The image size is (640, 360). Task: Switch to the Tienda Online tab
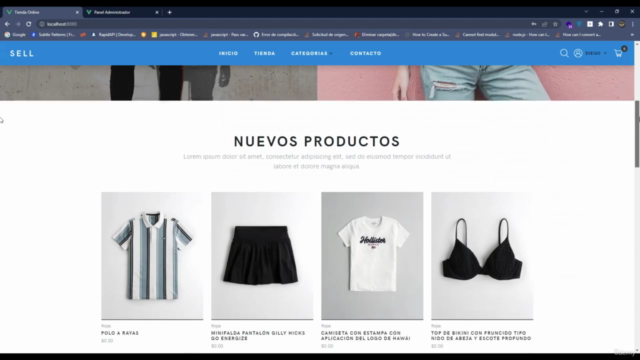coord(42,12)
